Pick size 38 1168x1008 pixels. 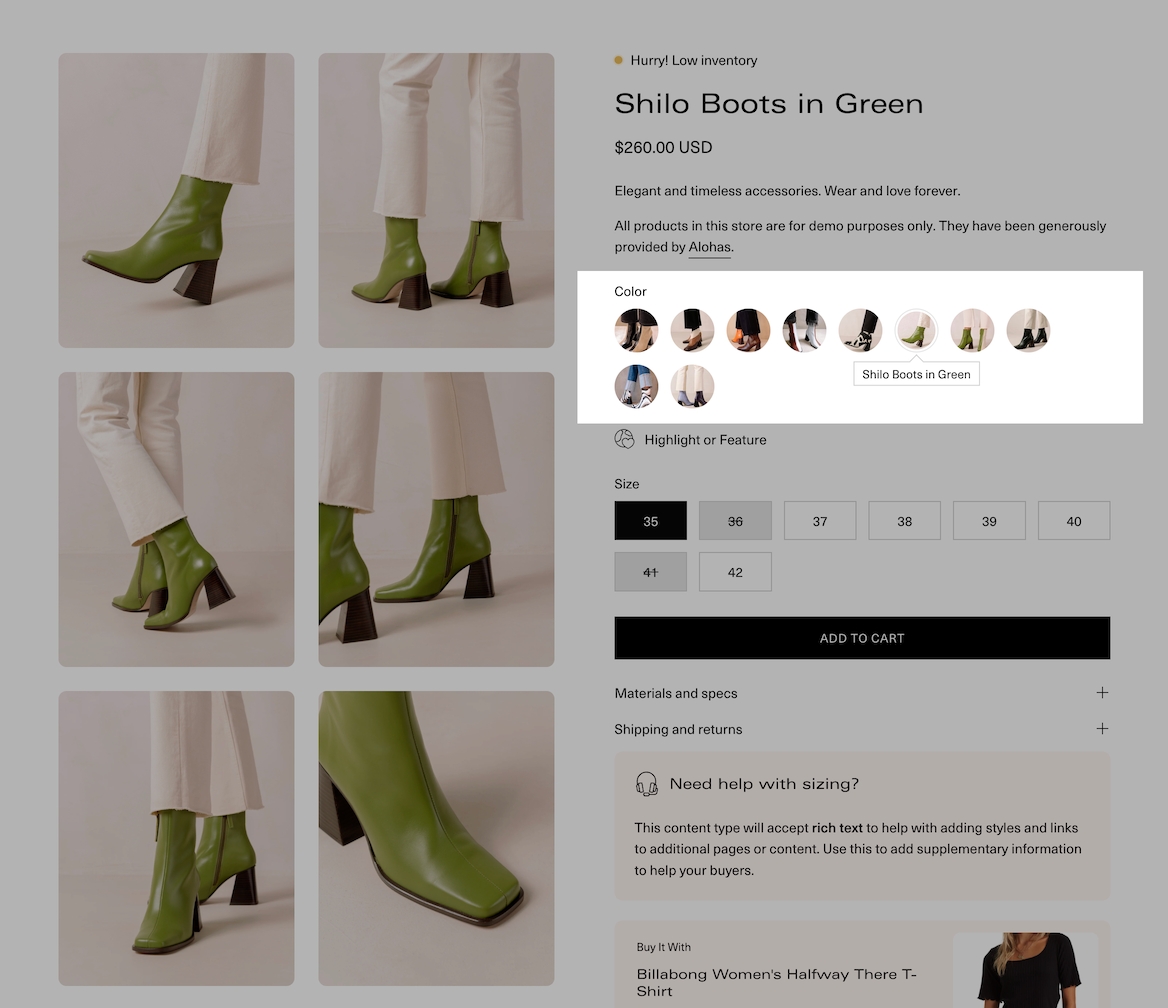904,521
